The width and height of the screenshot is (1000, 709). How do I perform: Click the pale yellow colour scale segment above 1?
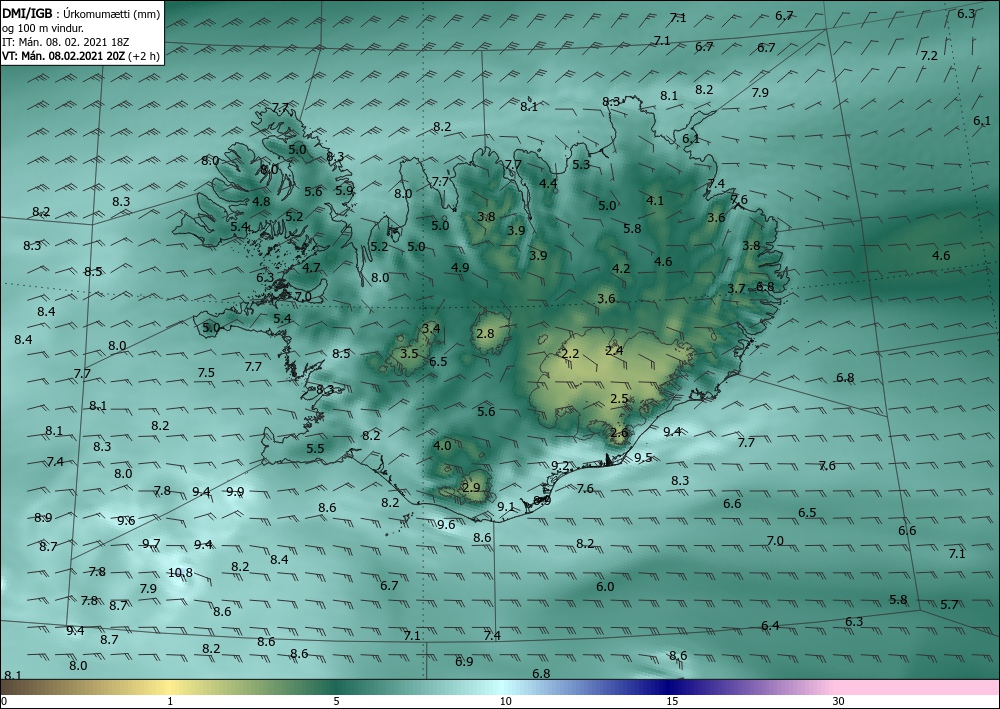[170, 687]
